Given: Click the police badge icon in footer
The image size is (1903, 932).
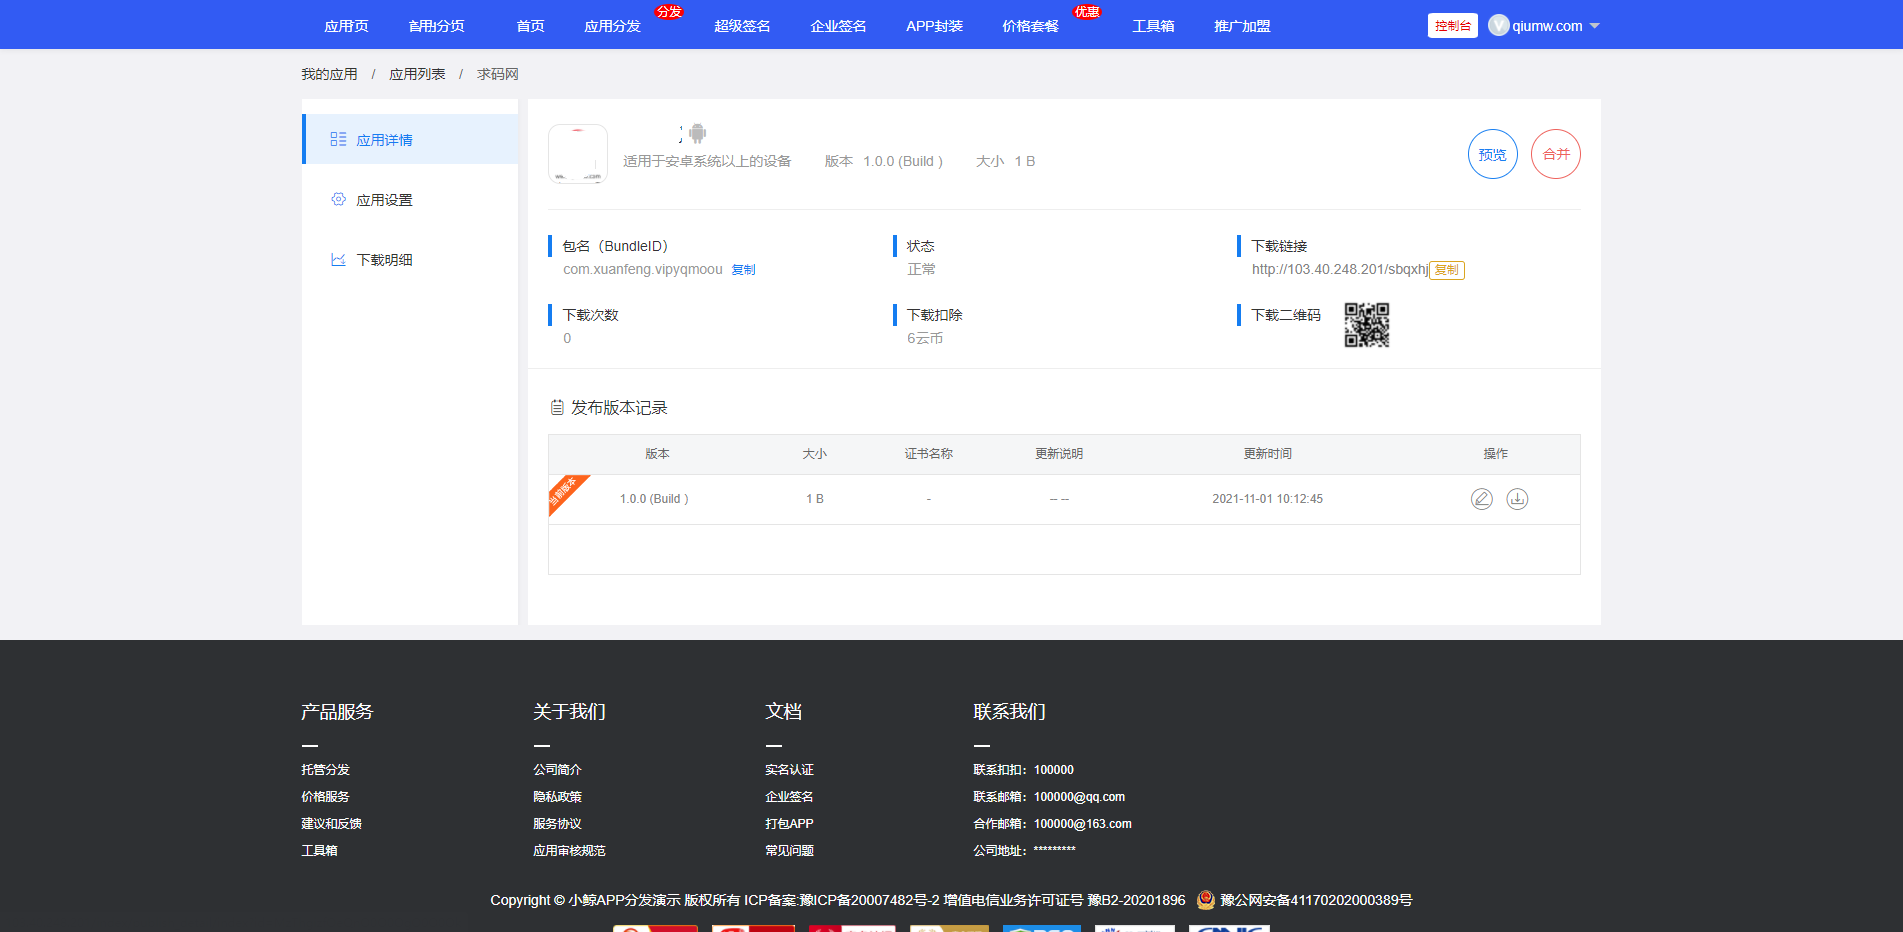Looking at the screenshot, I should click(1205, 900).
